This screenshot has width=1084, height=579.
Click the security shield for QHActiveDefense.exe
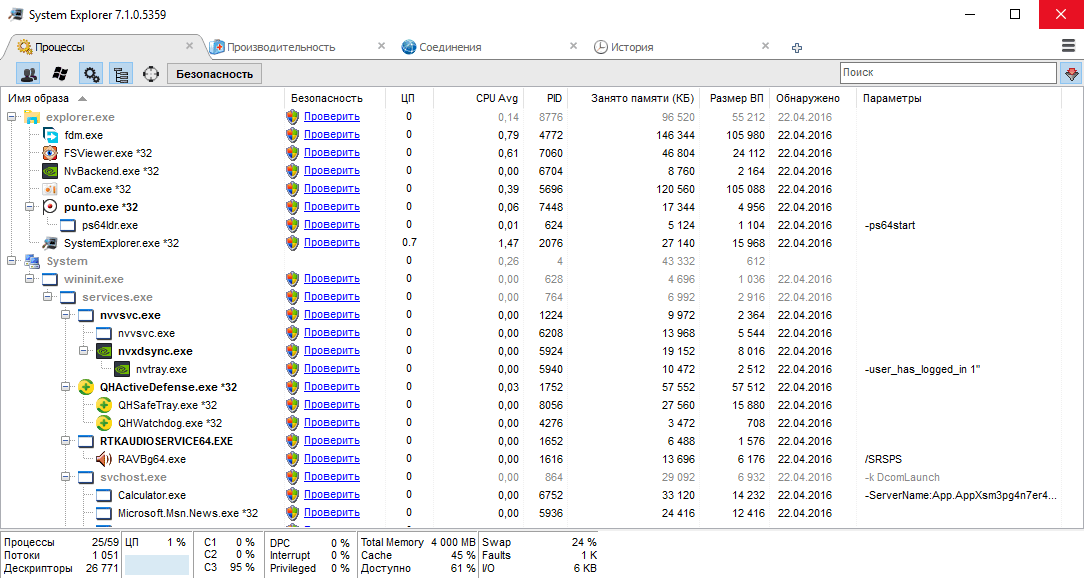(x=293, y=387)
